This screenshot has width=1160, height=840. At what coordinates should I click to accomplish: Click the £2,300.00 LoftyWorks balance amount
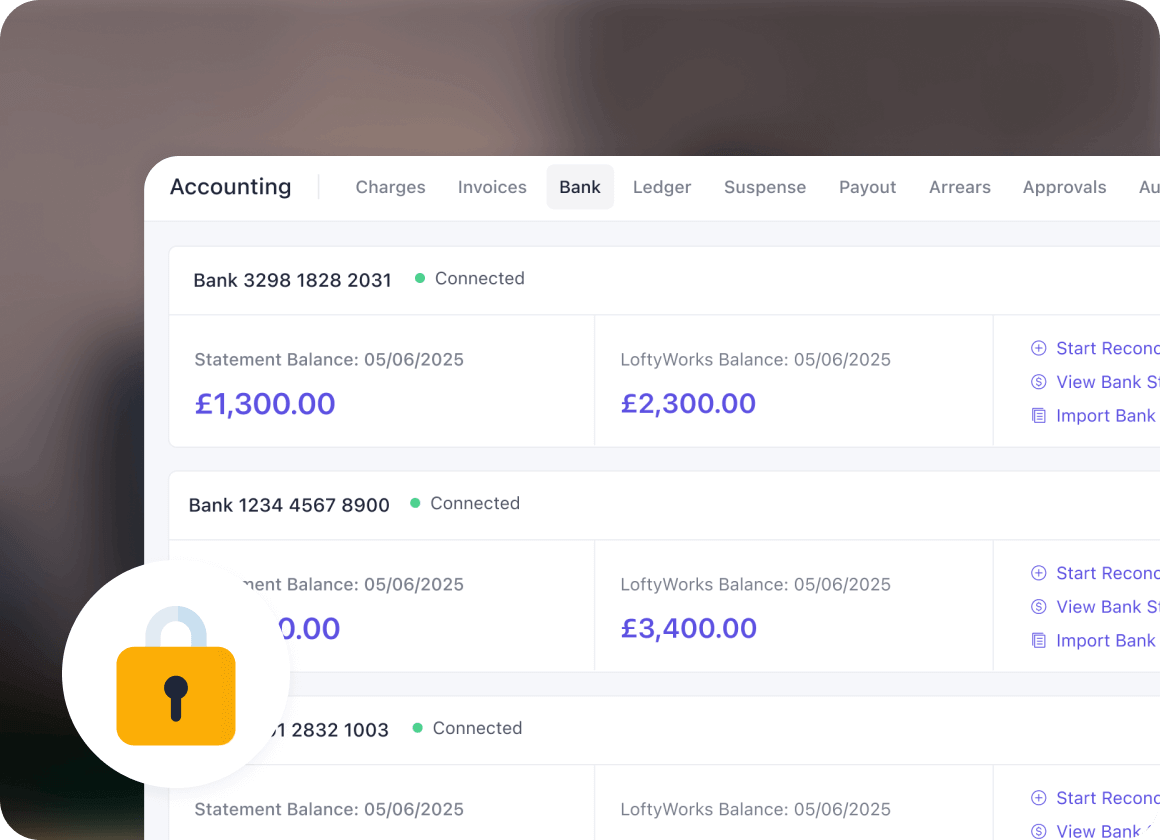pyautogui.click(x=688, y=404)
